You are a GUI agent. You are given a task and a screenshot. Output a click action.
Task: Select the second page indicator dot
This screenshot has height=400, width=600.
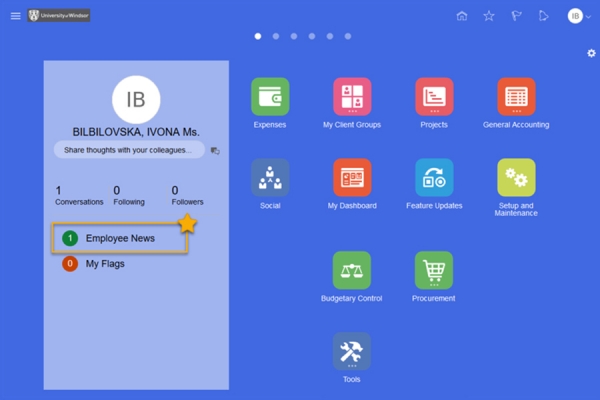pos(276,36)
